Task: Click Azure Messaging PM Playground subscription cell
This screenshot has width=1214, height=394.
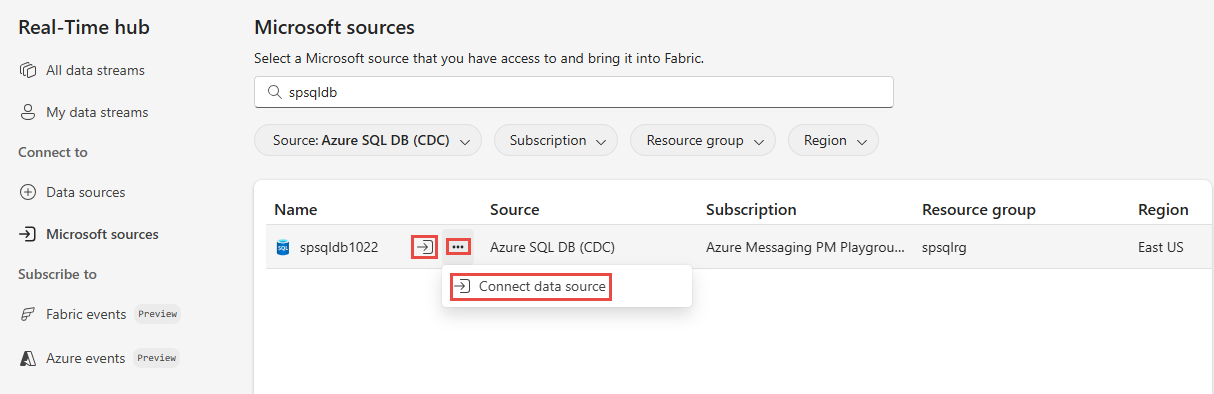Action: [x=805, y=247]
